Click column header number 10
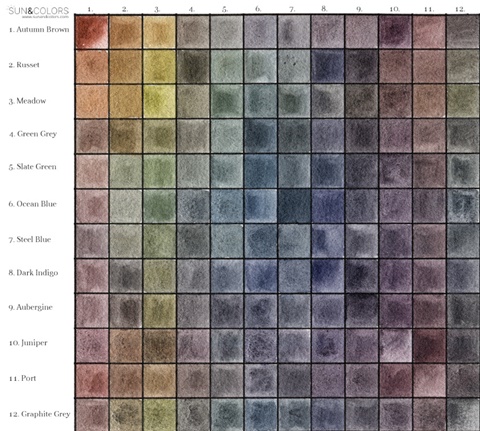Viewport: 480px width, 431px height. 394,9
